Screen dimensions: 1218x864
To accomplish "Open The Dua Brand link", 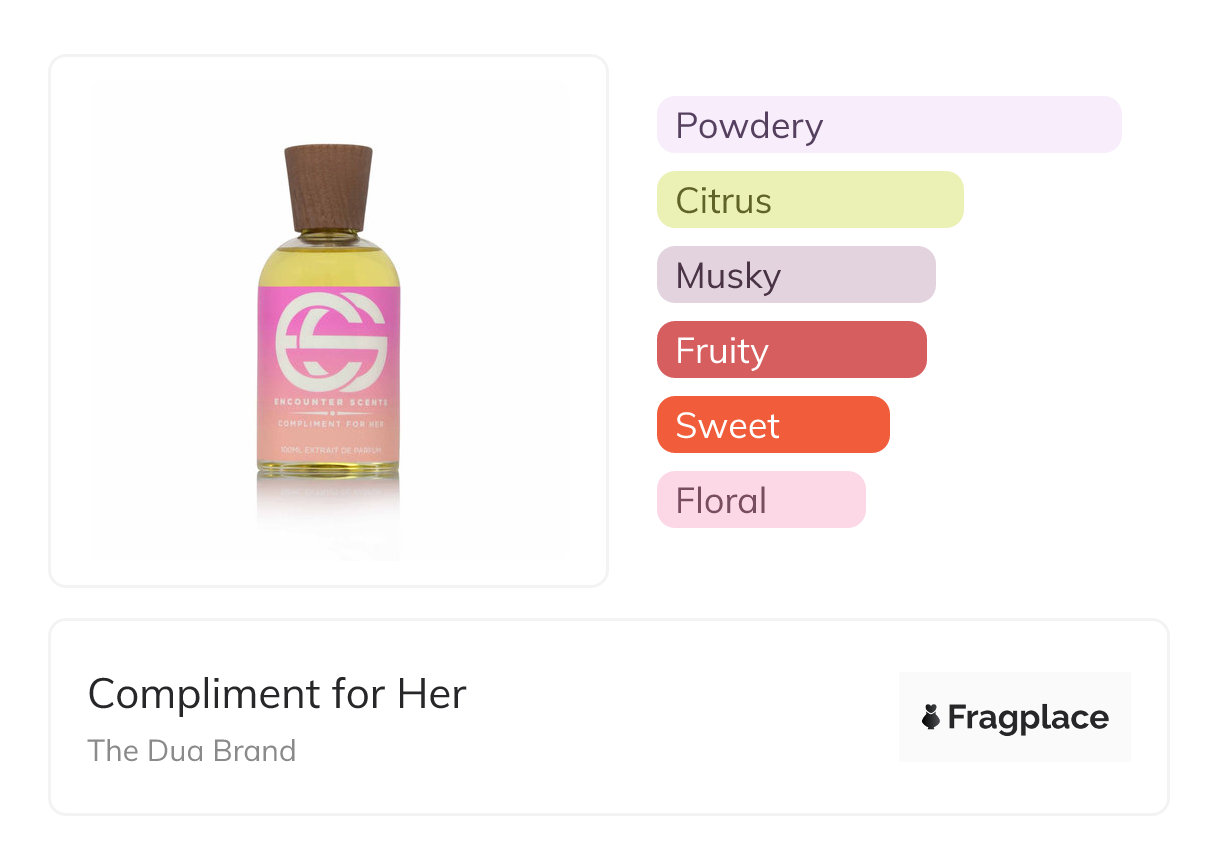I will [192, 751].
